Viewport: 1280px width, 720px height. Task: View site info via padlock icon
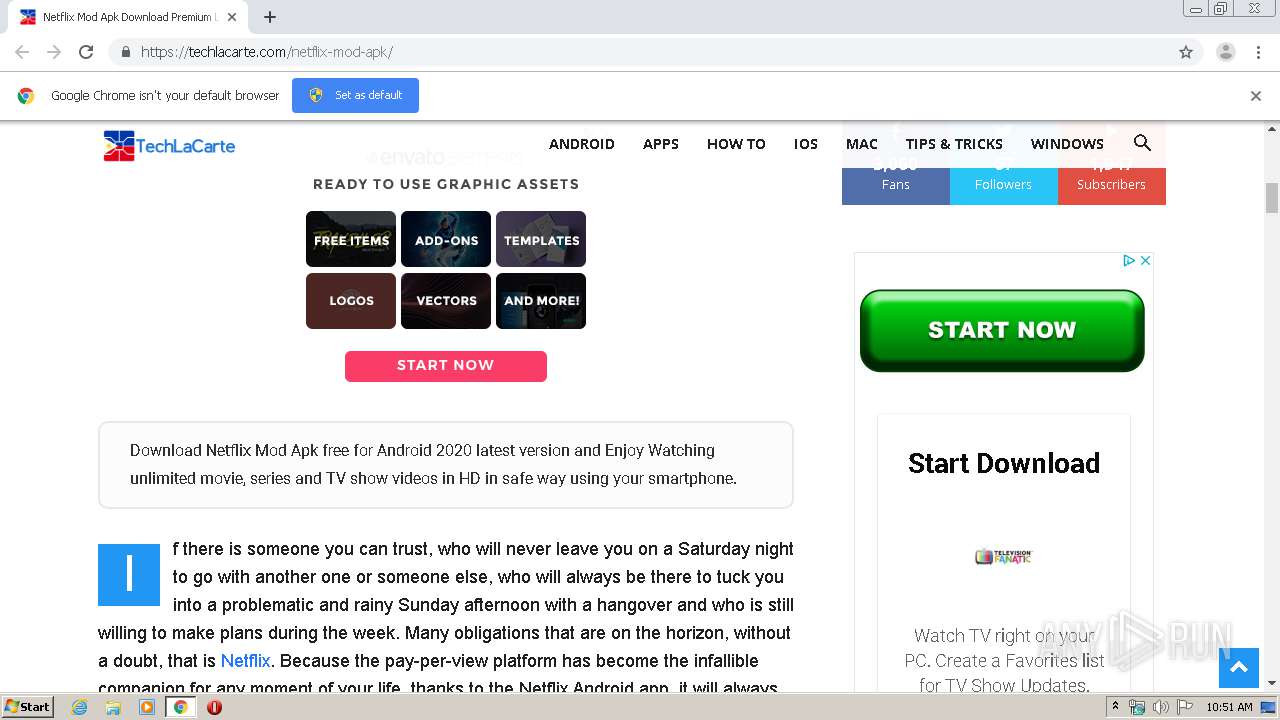pyautogui.click(x=126, y=52)
